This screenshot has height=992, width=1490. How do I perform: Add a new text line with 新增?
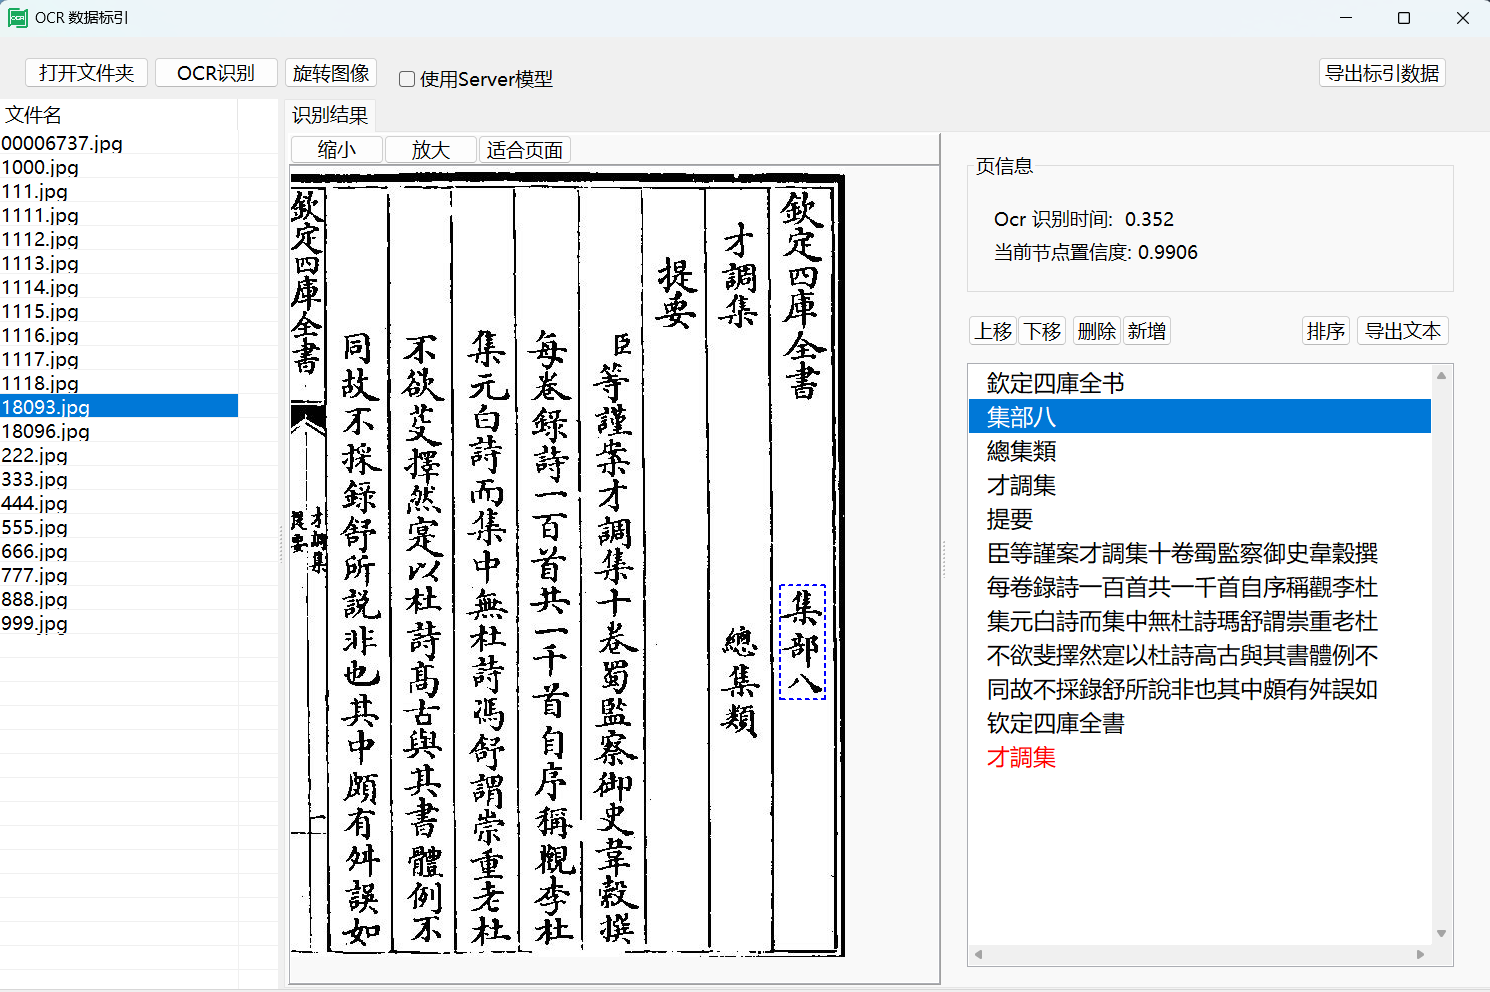coord(1147,330)
